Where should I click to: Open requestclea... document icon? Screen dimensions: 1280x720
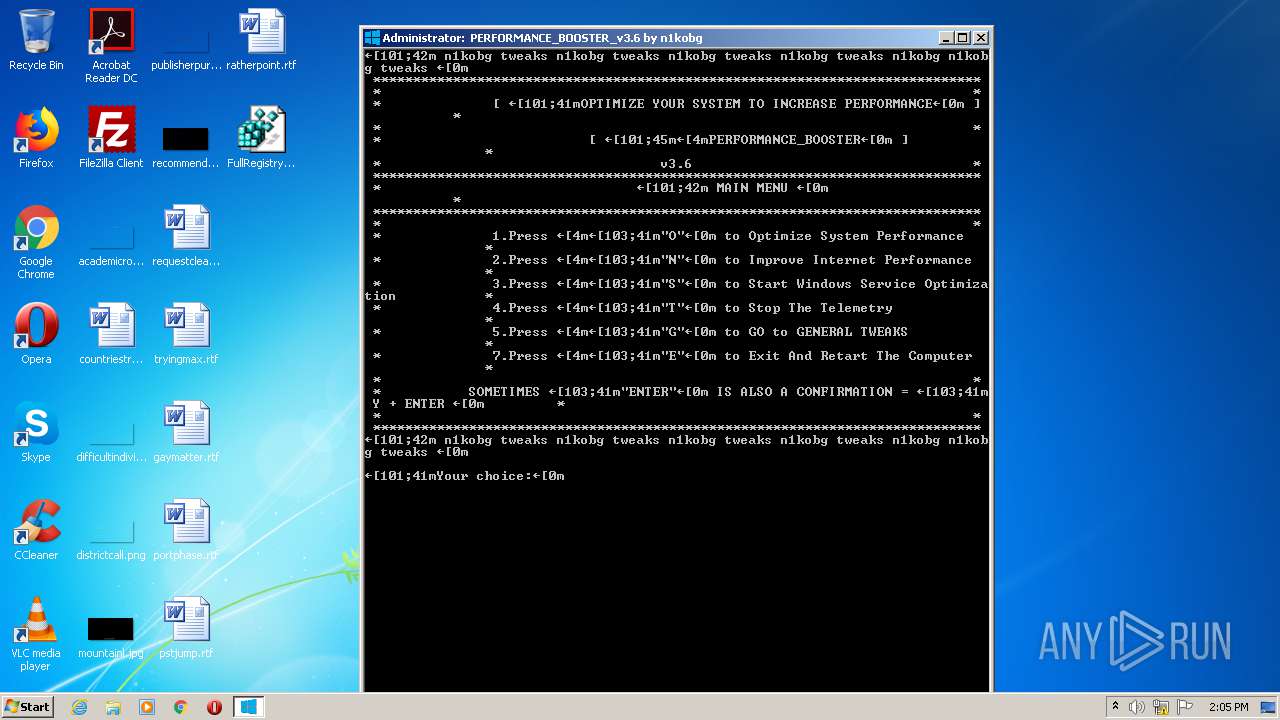tap(186, 236)
